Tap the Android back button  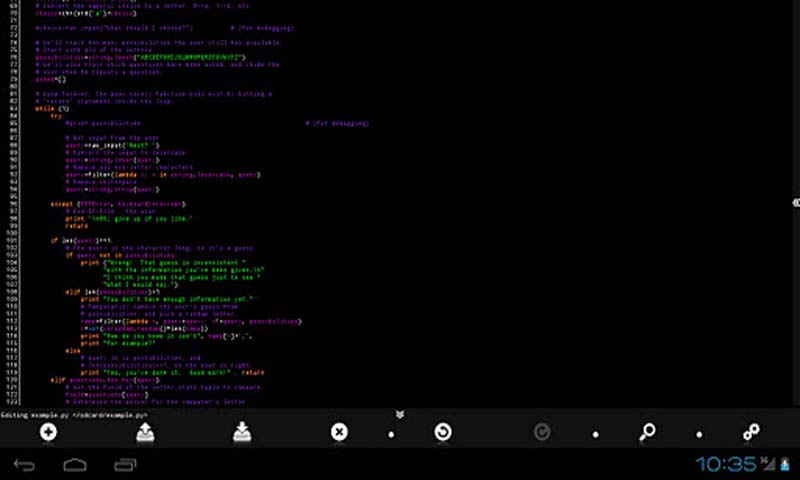pos(24,465)
